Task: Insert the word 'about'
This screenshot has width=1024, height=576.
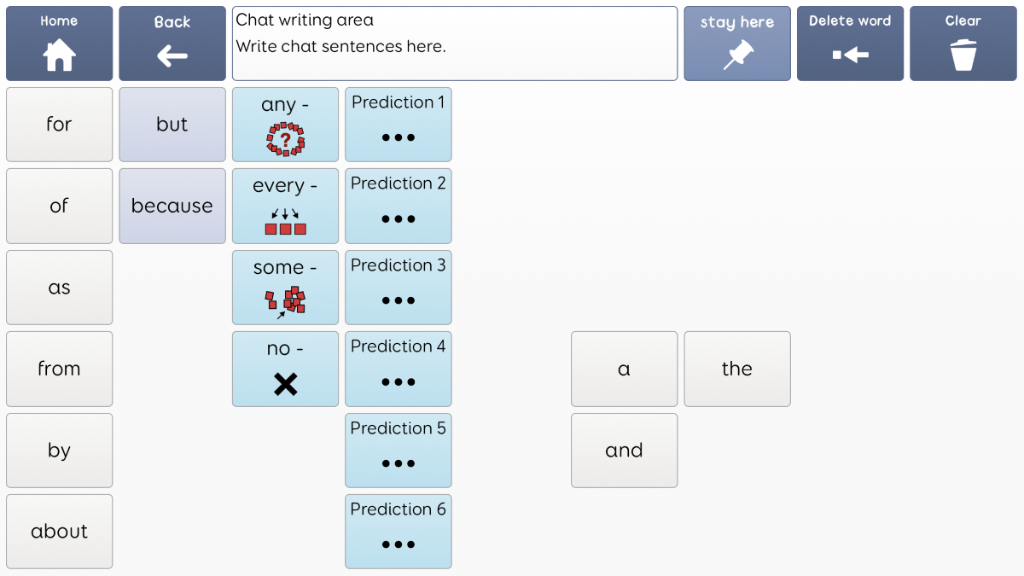Action: (59, 531)
